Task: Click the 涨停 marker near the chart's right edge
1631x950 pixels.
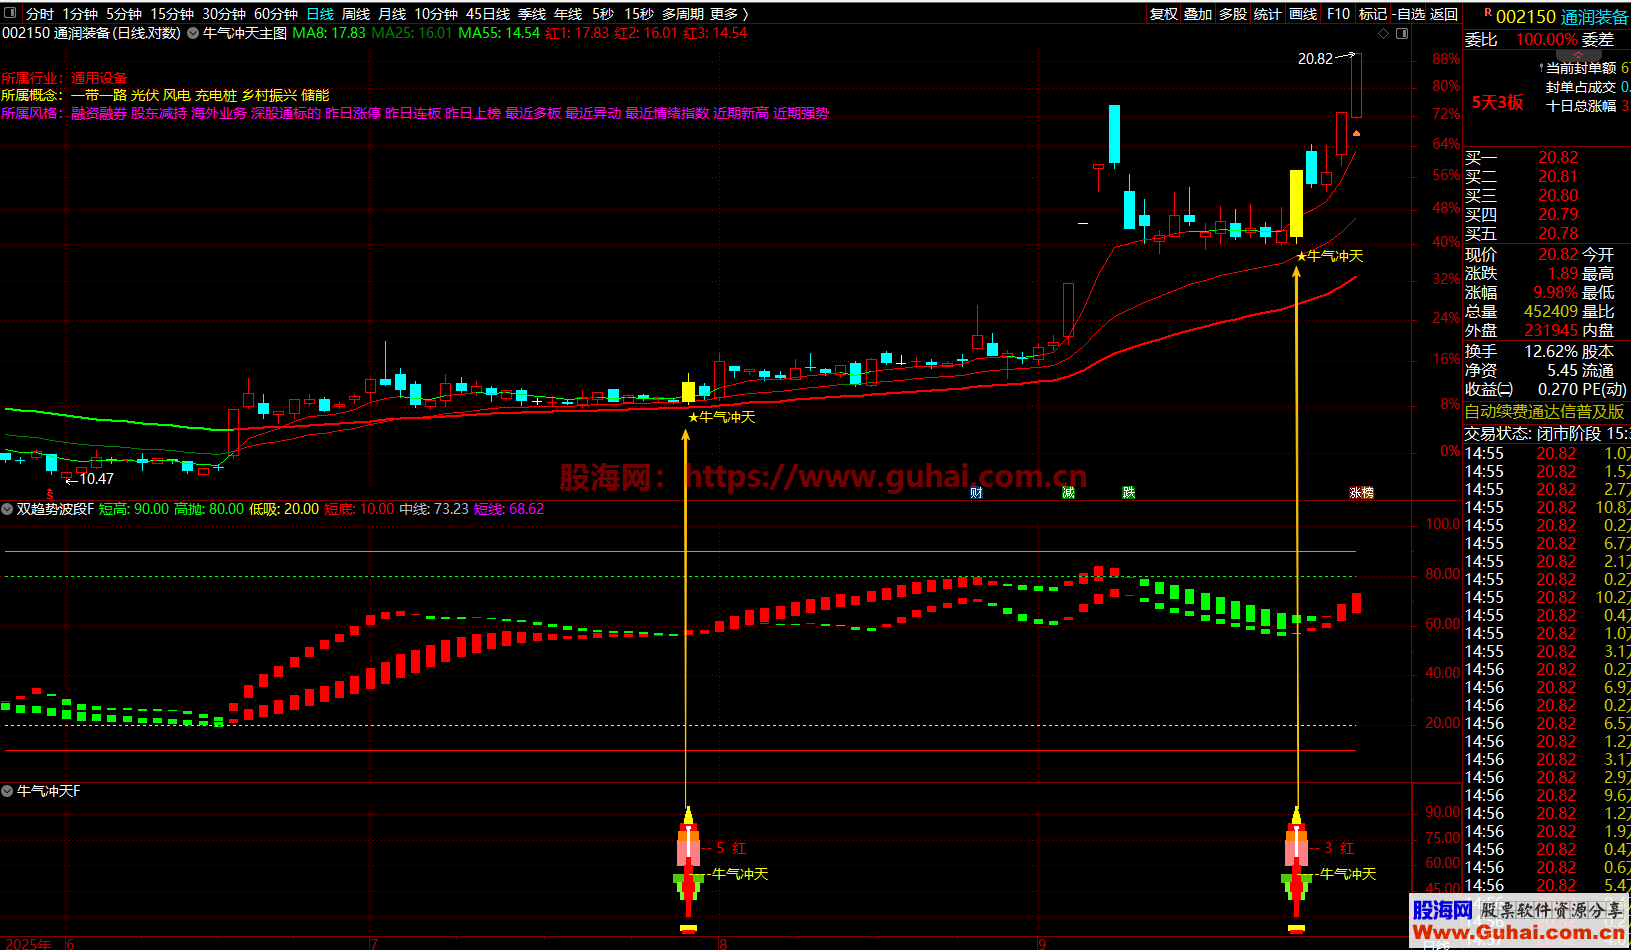Action: click(x=1361, y=492)
